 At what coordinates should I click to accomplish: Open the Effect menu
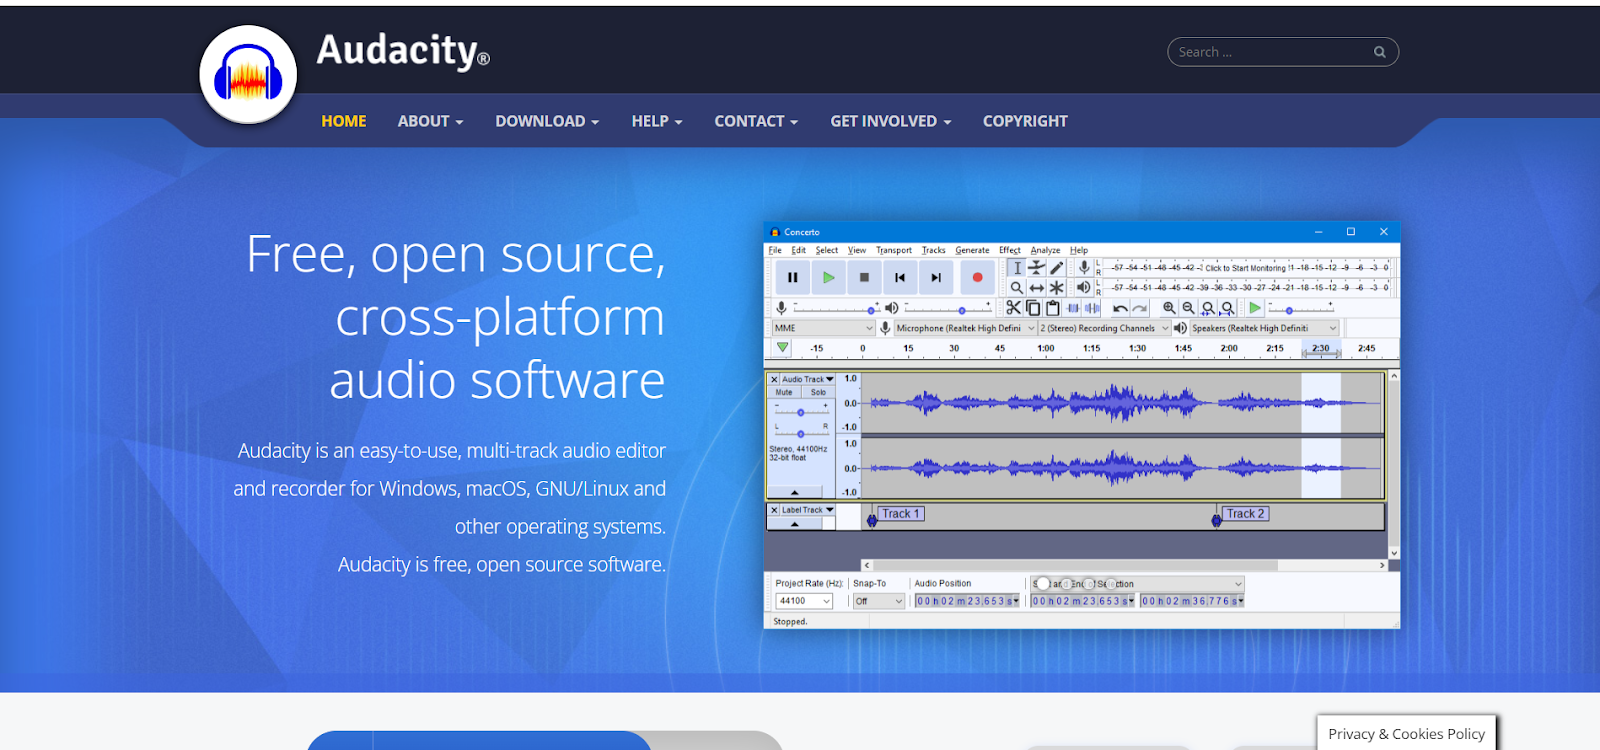1010,250
